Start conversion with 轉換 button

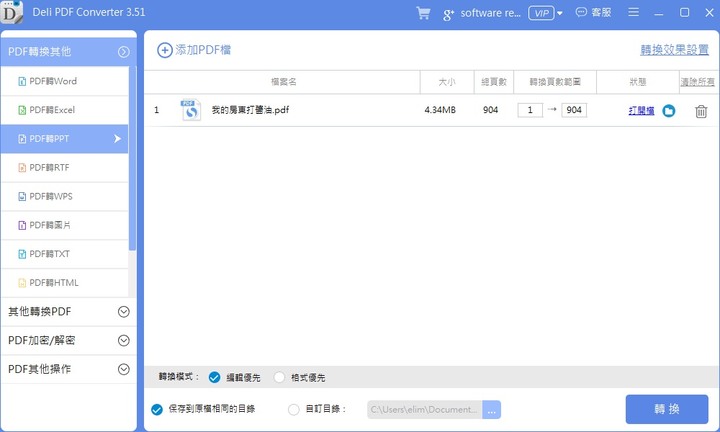coord(667,409)
